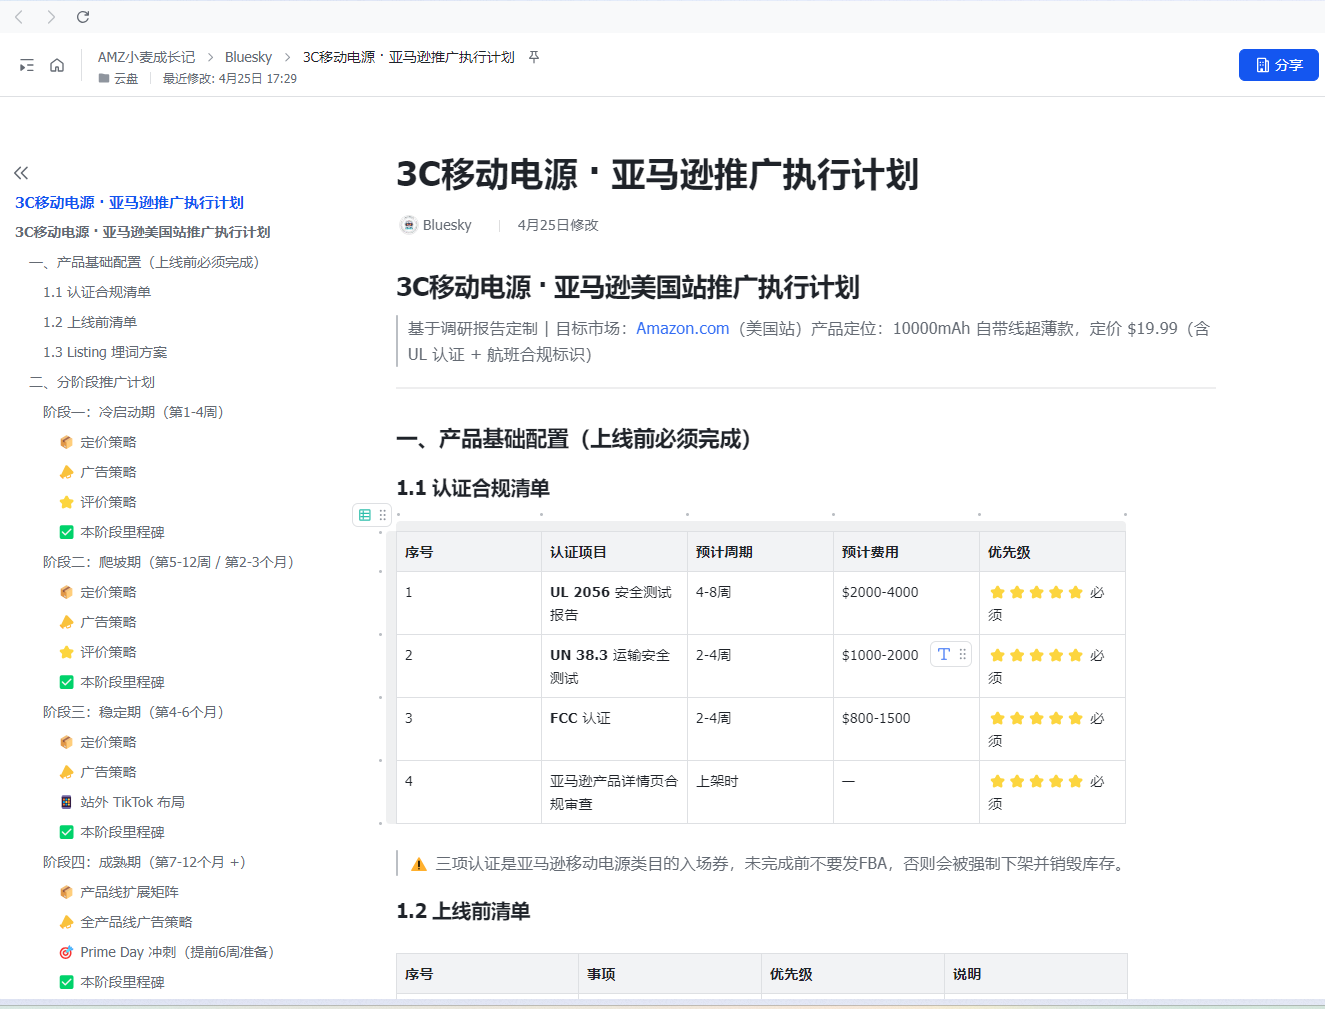Click the Share button
1325x1009 pixels.
pos(1278,65)
